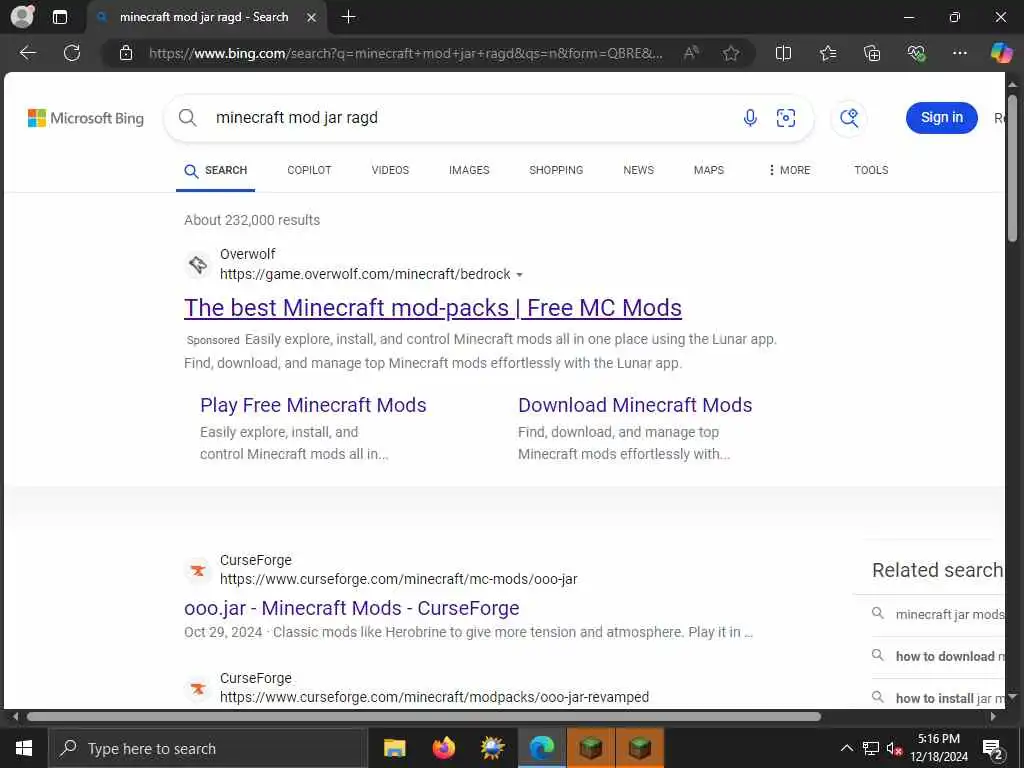Switch to NEWS tab

coord(638,170)
